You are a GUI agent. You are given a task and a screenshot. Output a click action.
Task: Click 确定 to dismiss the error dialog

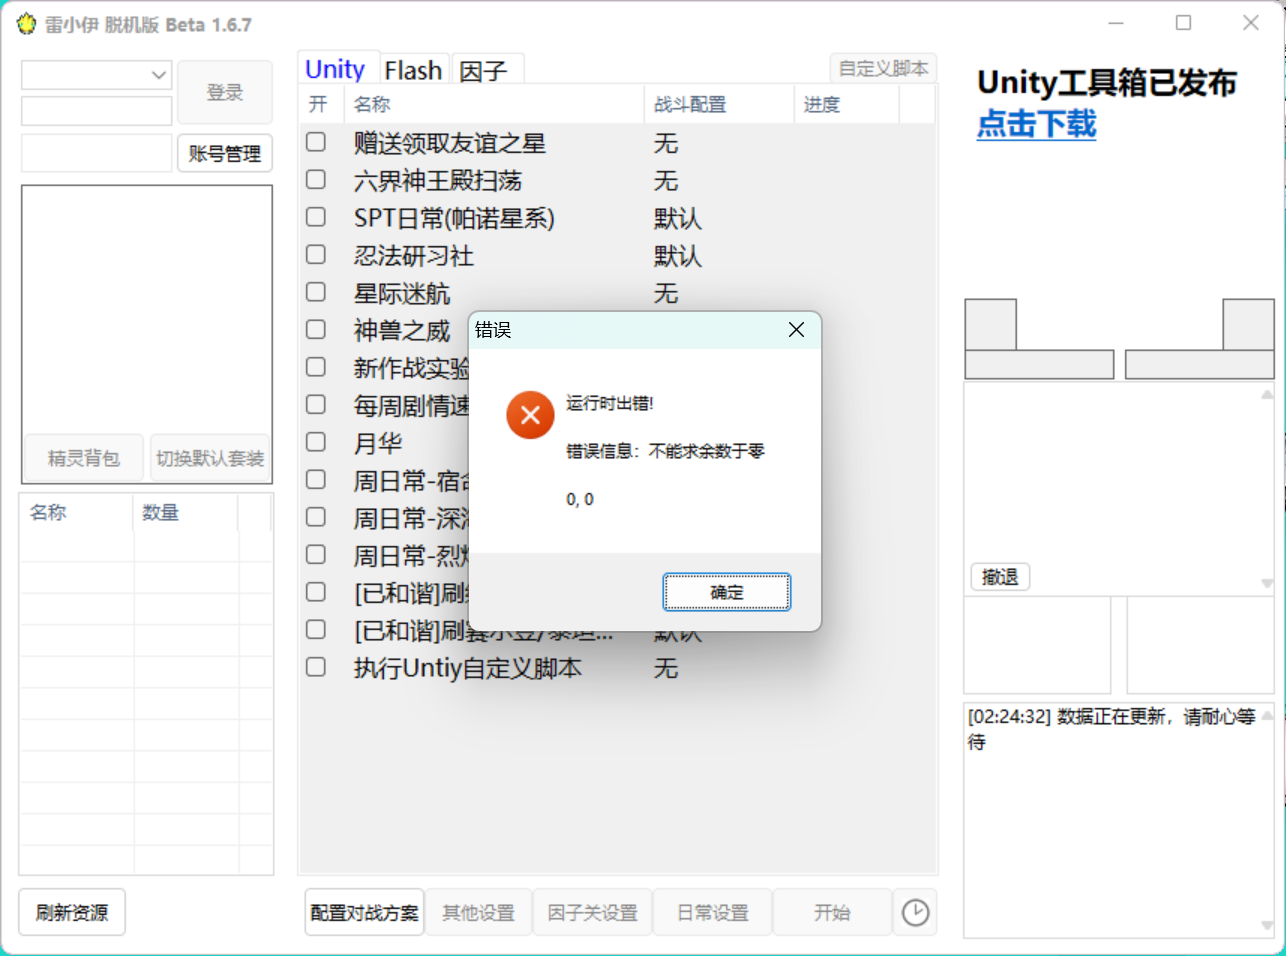click(727, 591)
